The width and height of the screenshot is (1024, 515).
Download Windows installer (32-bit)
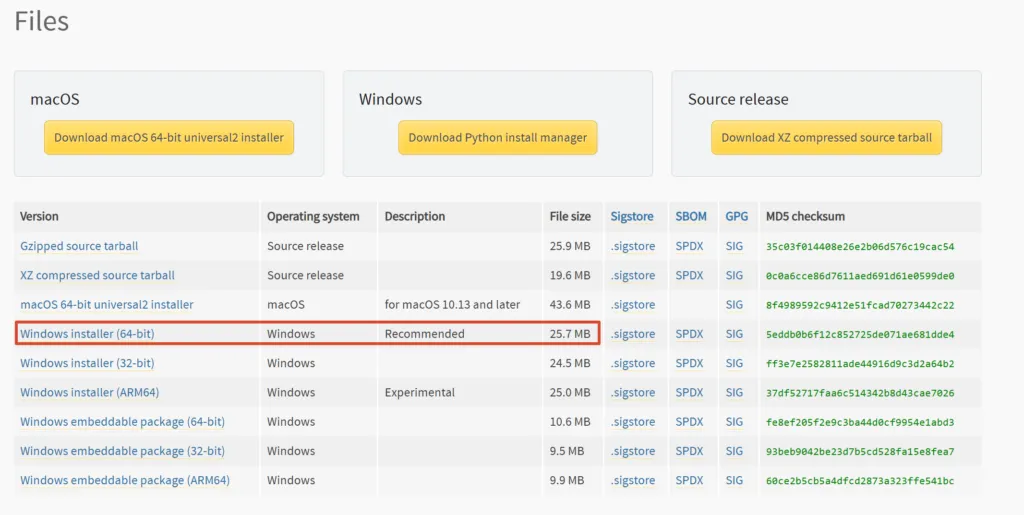[x=87, y=363]
